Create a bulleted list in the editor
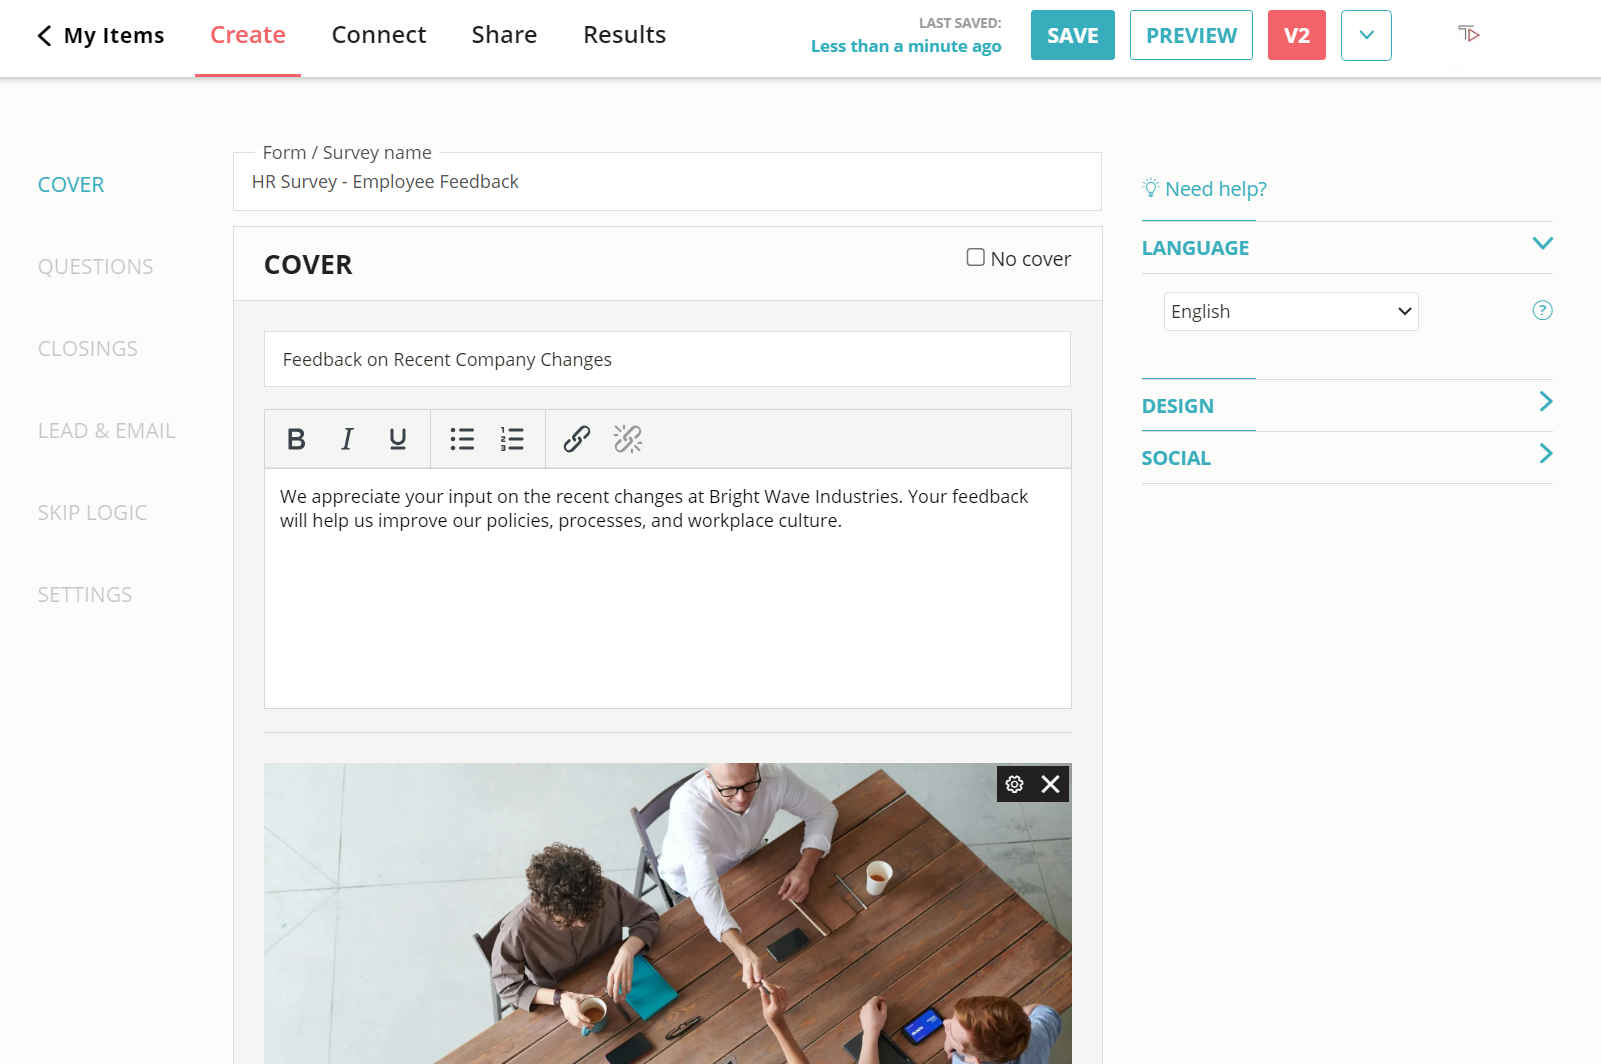The height and width of the screenshot is (1064, 1601). [x=462, y=438]
